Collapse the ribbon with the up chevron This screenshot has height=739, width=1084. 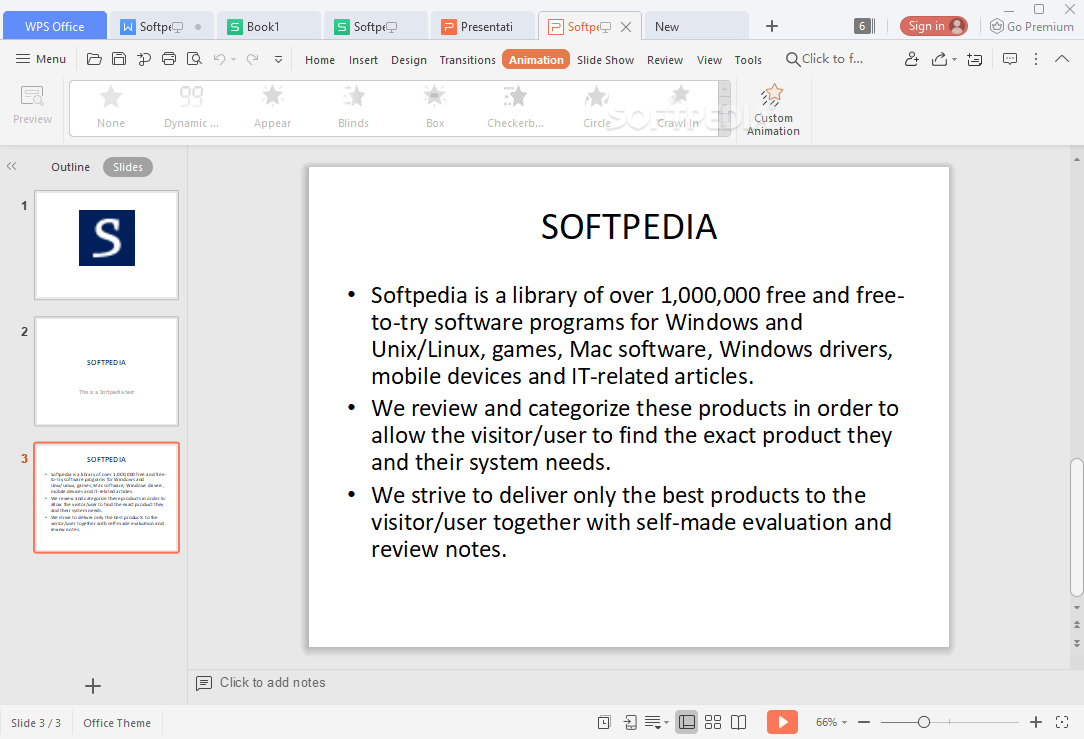1062,59
